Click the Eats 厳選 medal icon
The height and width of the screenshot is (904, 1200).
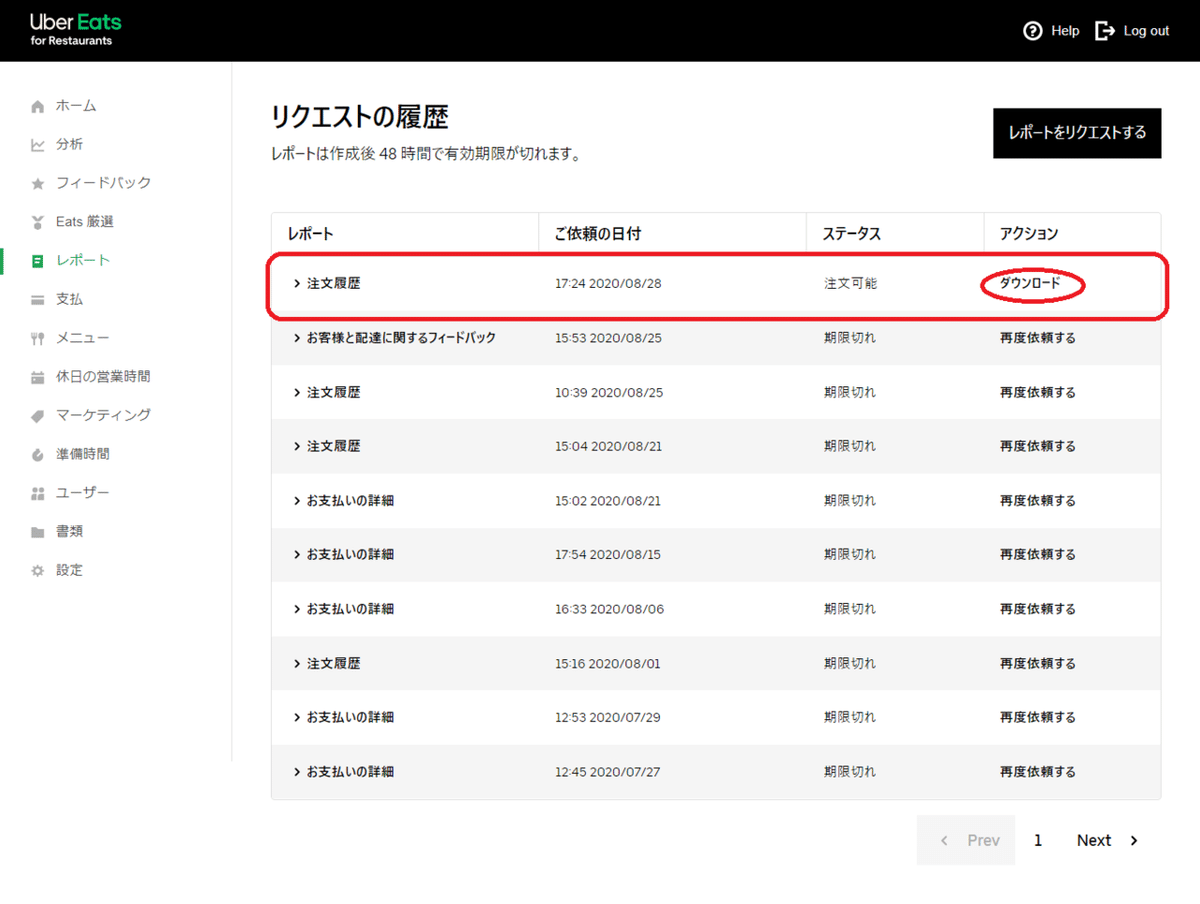point(38,222)
